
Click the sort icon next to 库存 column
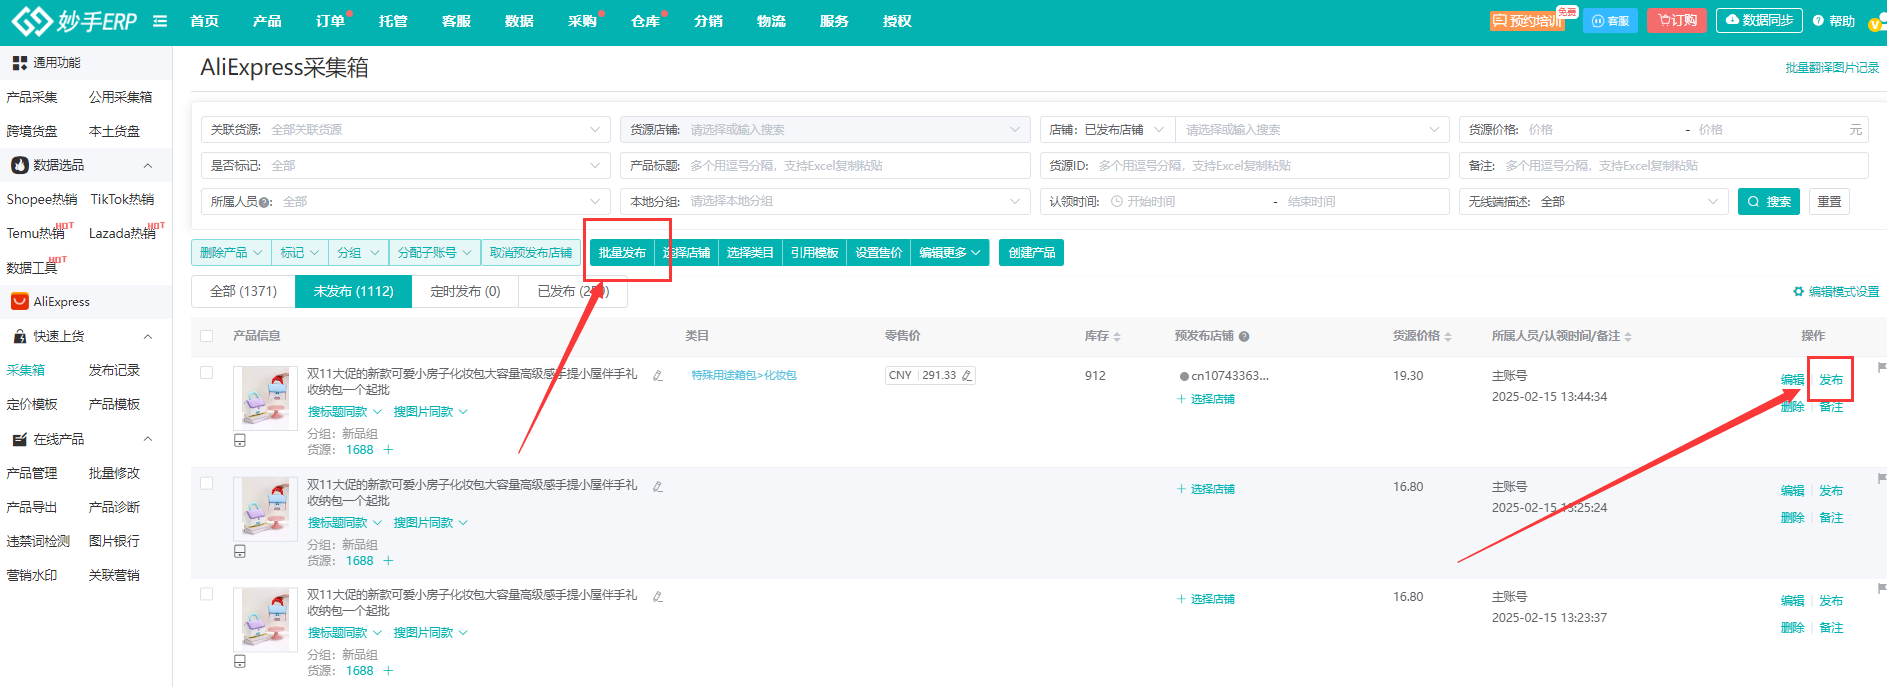coord(1117,337)
